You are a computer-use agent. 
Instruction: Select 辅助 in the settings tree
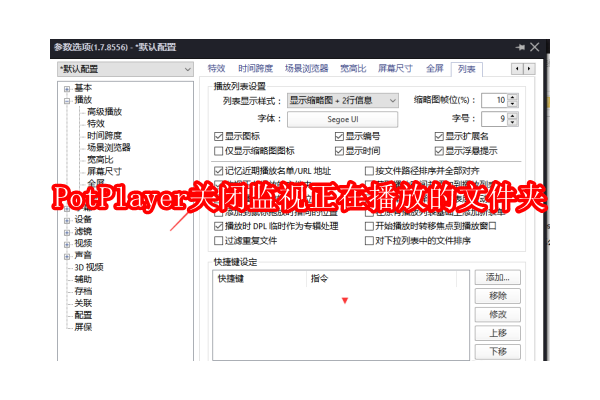click(x=83, y=279)
